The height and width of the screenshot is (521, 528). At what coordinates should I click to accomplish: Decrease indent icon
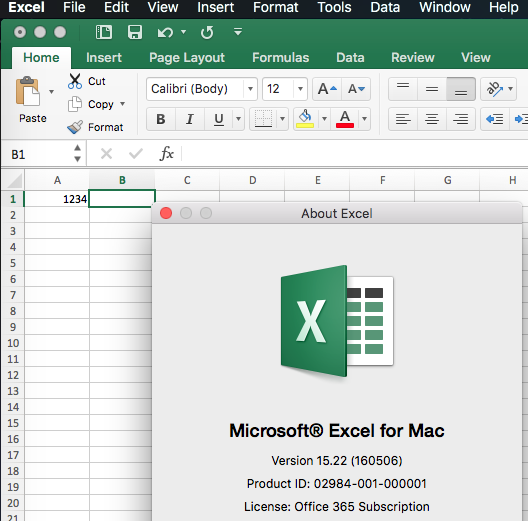point(495,119)
